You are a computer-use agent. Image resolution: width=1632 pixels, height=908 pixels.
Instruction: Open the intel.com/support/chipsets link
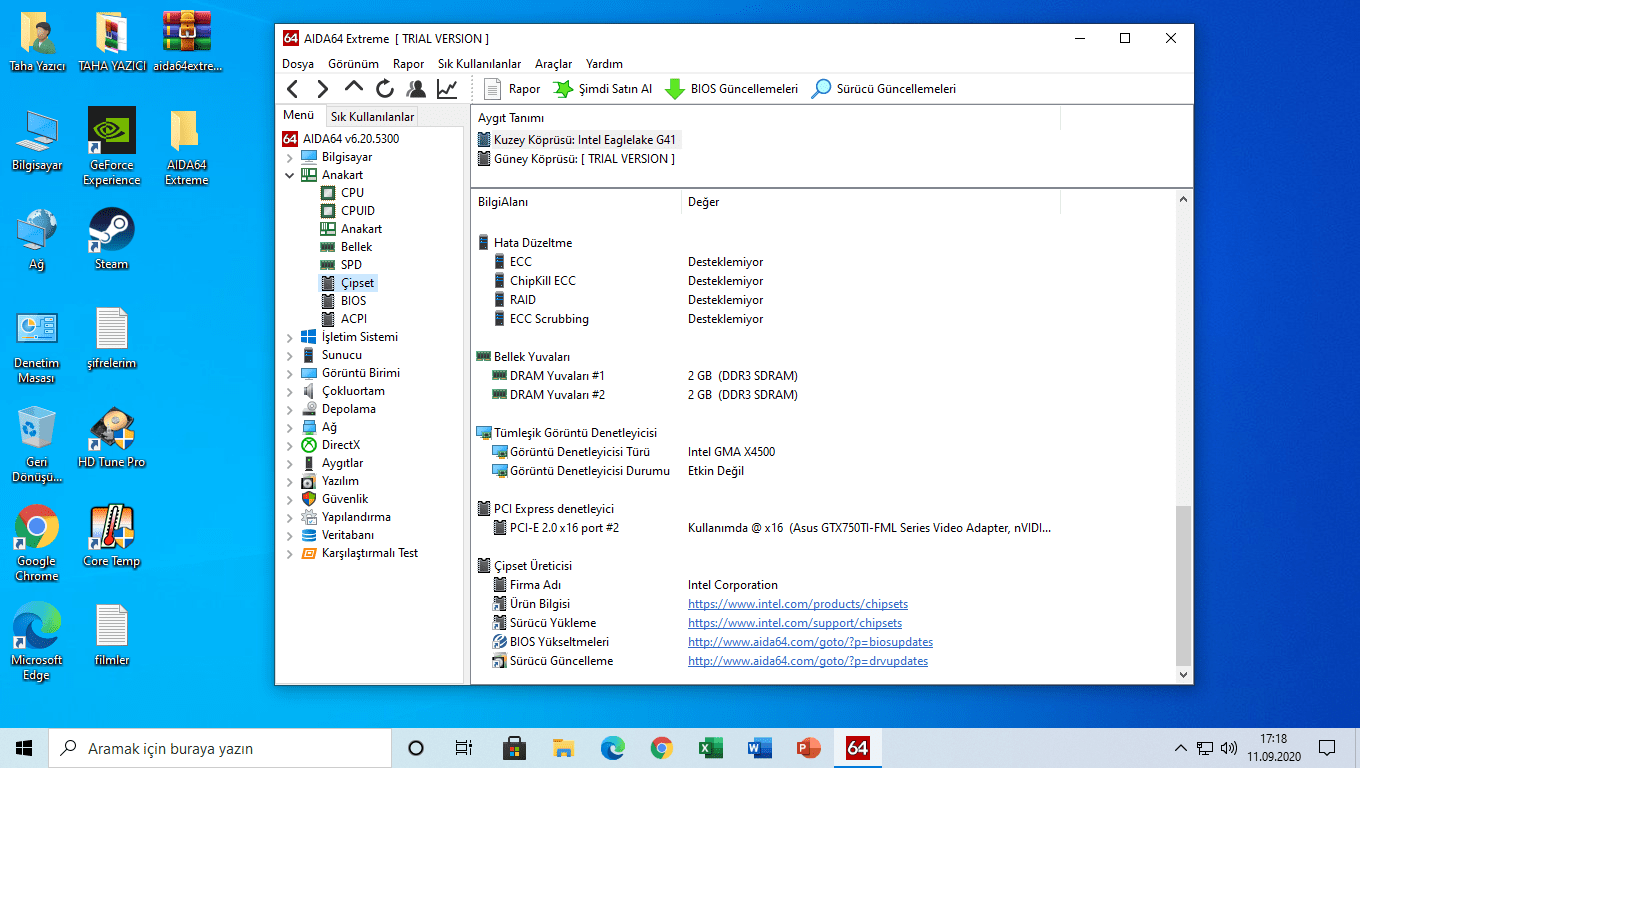[795, 623]
